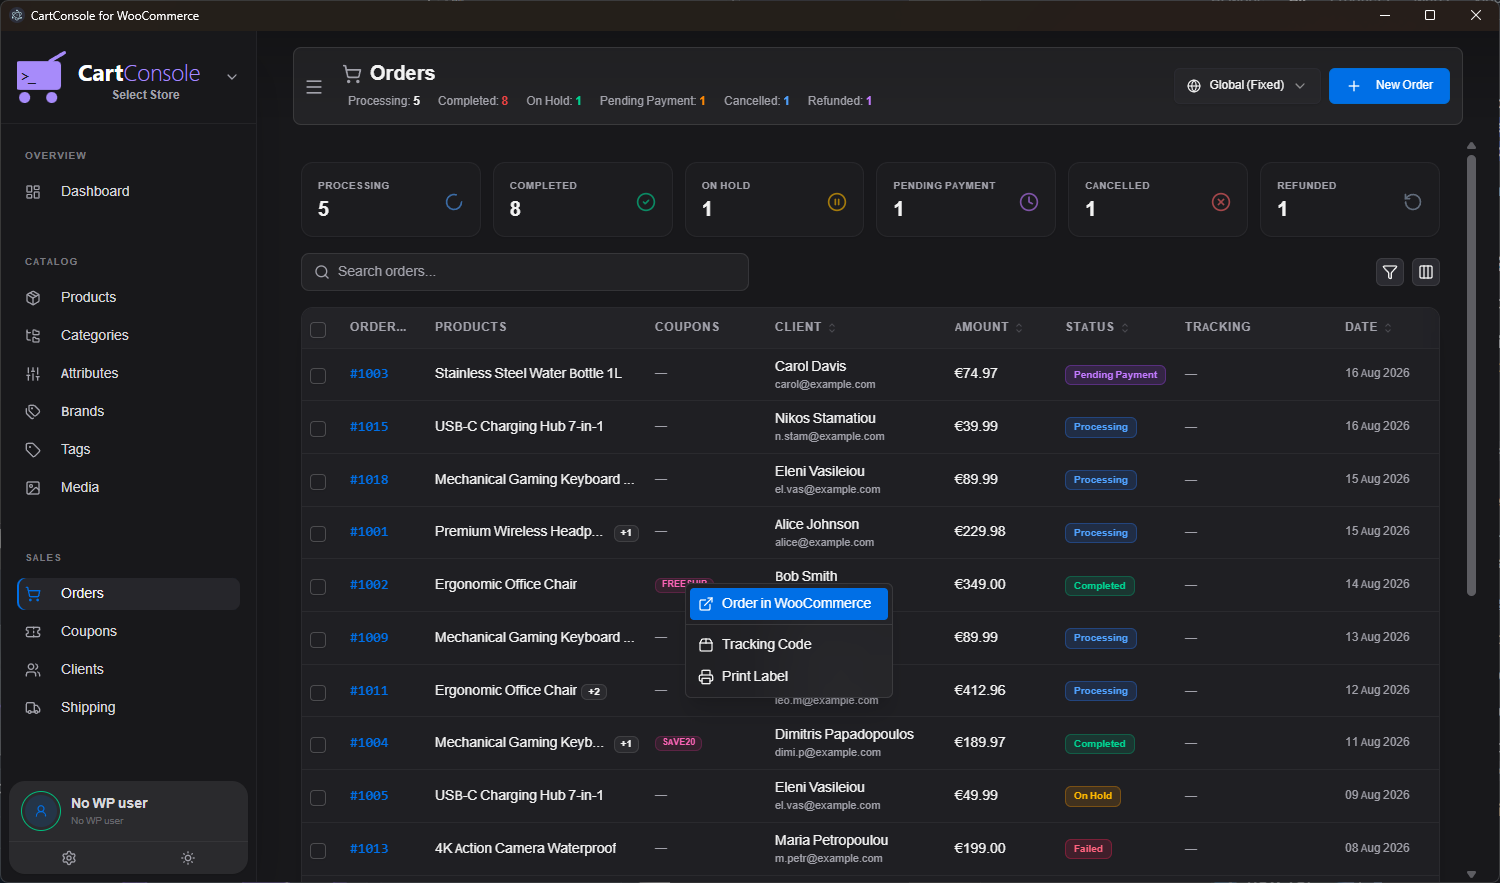
Task: Click the Refunded undo arrow icon
Action: (x=1413, y=202)
